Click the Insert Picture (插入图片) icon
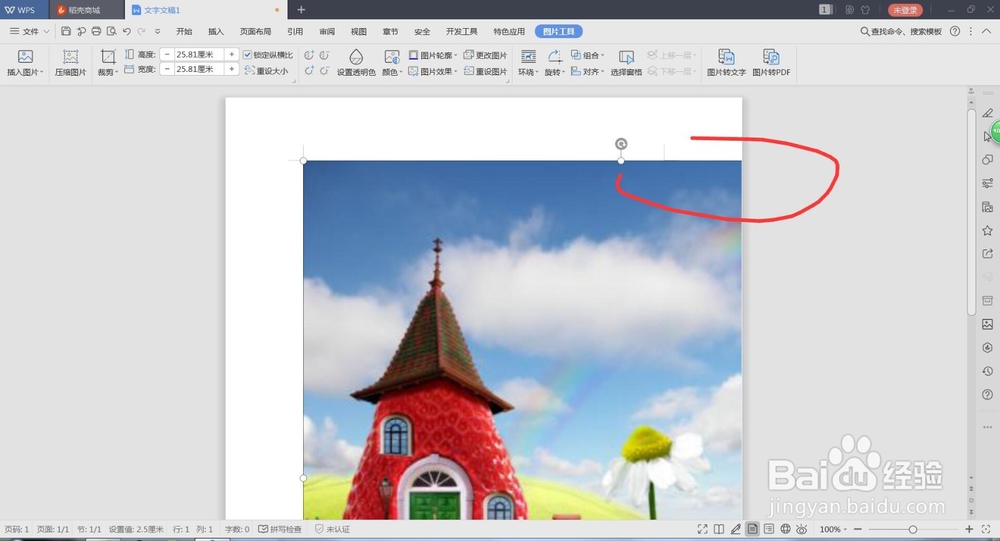1000x541 pixels. click(25, 57)
